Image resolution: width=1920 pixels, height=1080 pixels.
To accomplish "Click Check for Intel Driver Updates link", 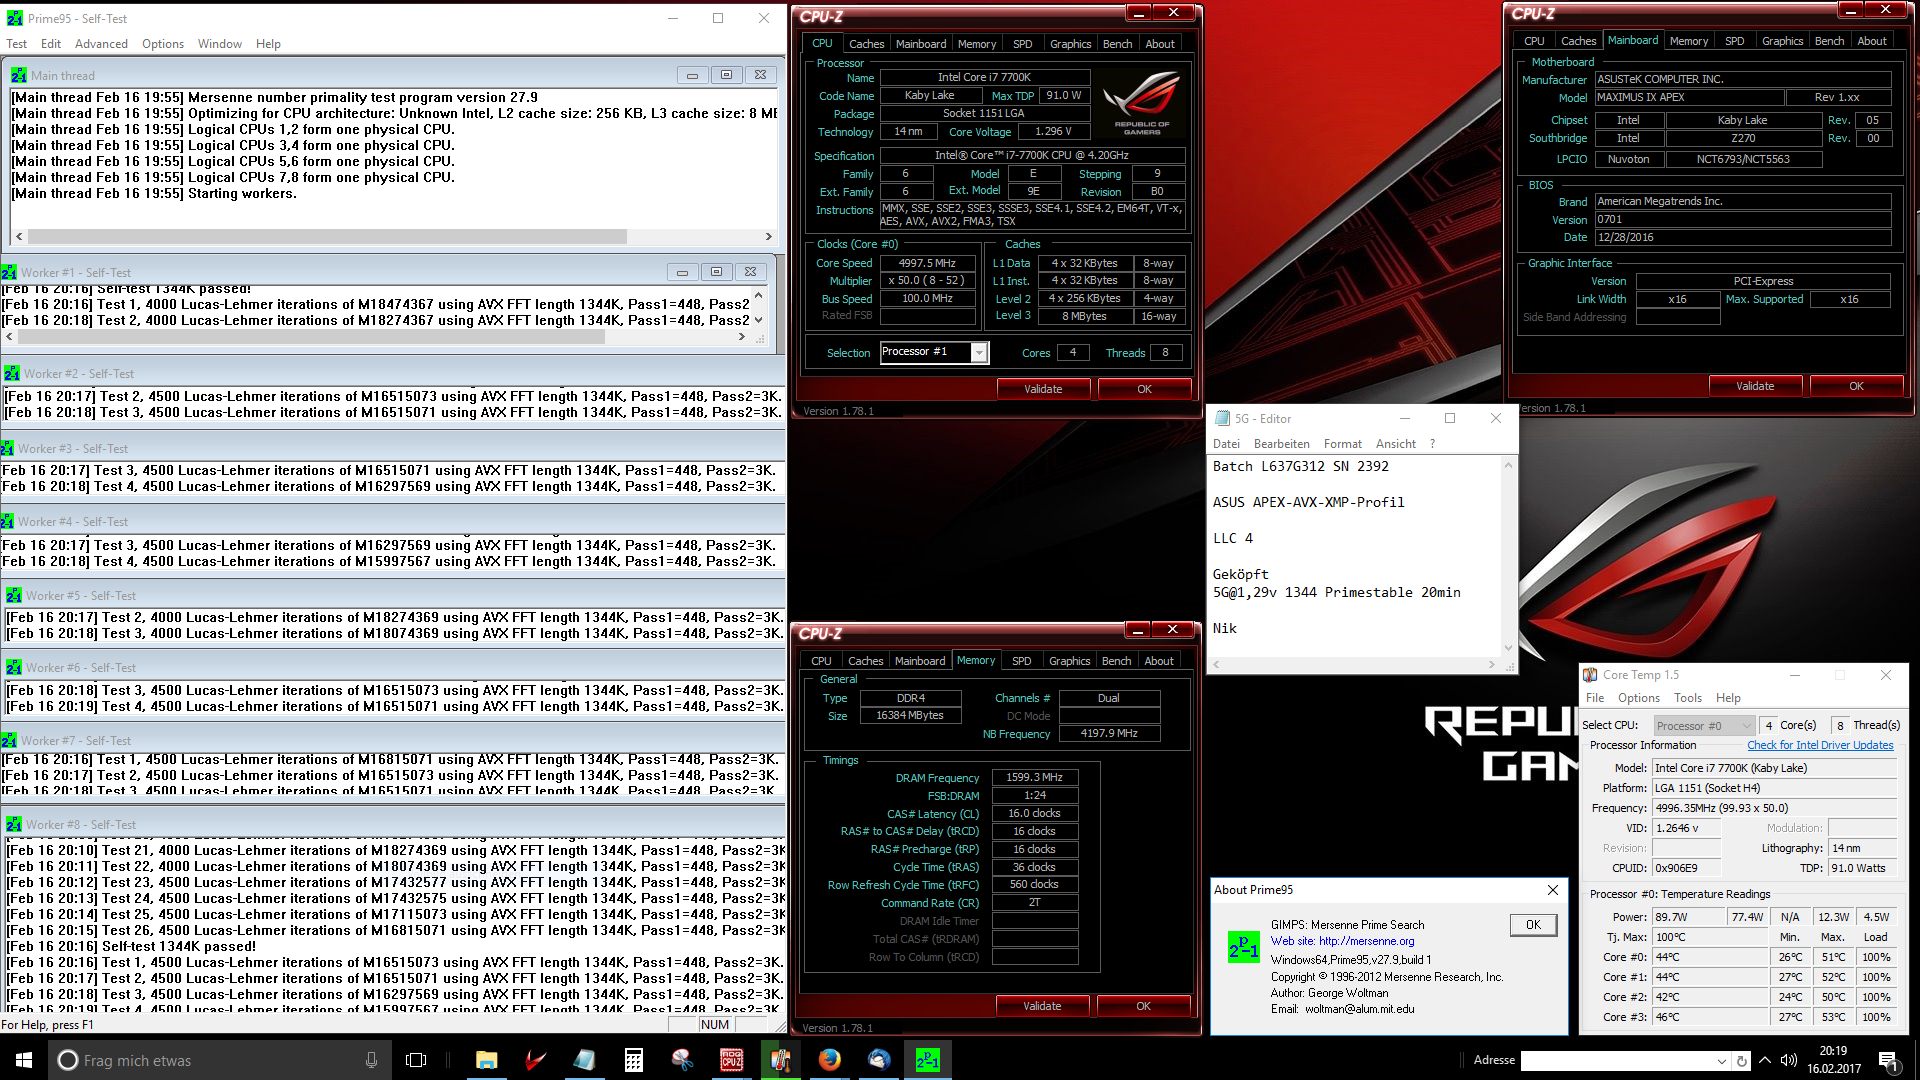I will point(1820,745).
